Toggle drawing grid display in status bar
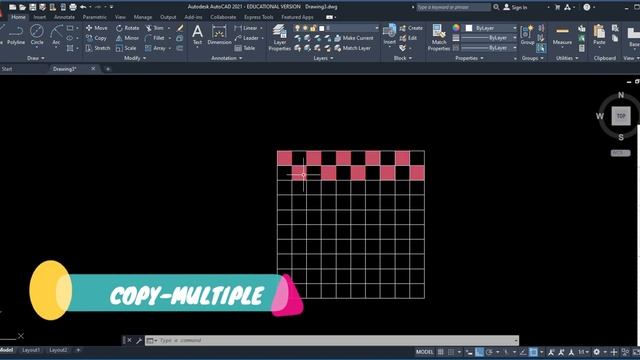This screenshot has width=640, height=360. 441,352
